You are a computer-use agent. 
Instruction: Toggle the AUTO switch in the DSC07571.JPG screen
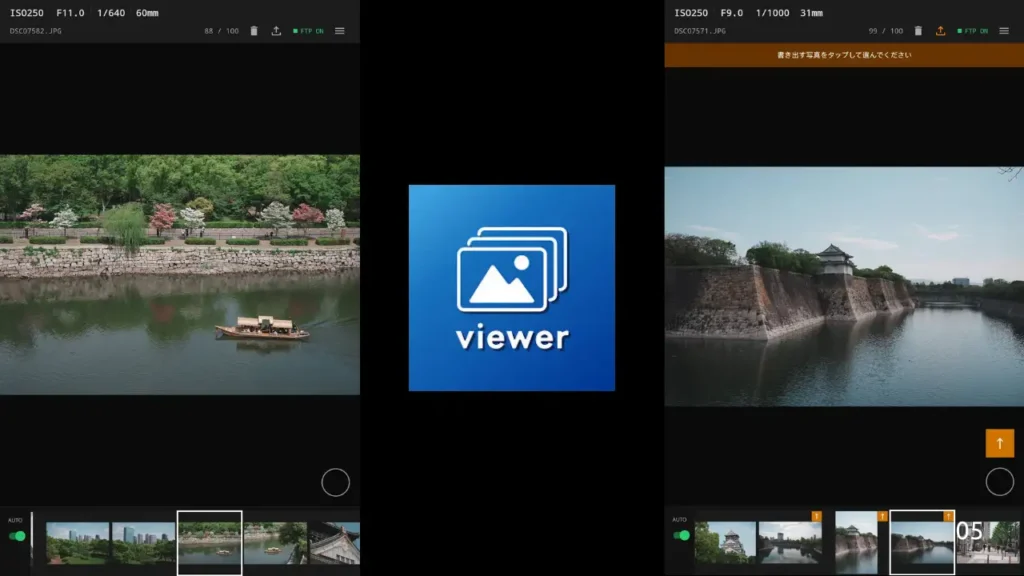[681, 536]
